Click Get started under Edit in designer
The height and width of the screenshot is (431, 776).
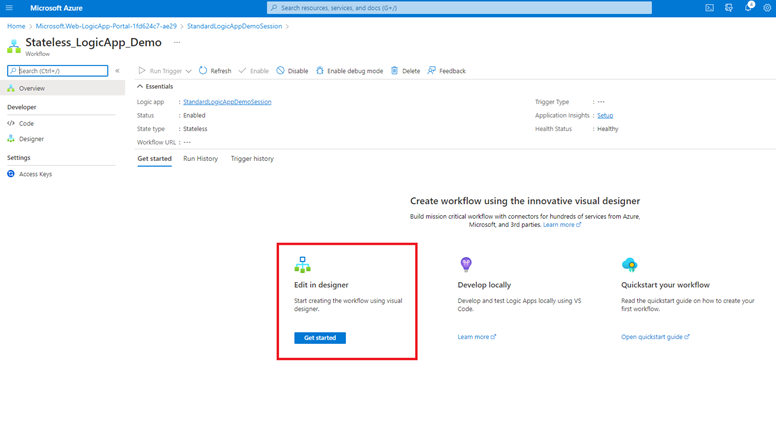(320, 338)
